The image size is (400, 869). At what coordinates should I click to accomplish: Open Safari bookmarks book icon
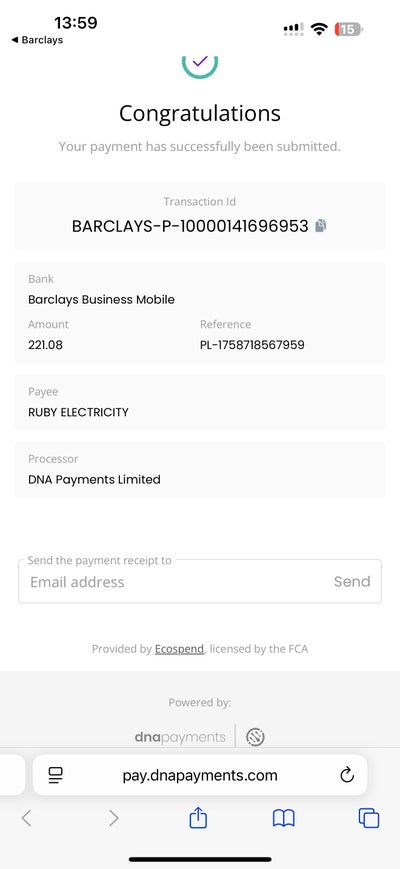(x=284, y=818)
